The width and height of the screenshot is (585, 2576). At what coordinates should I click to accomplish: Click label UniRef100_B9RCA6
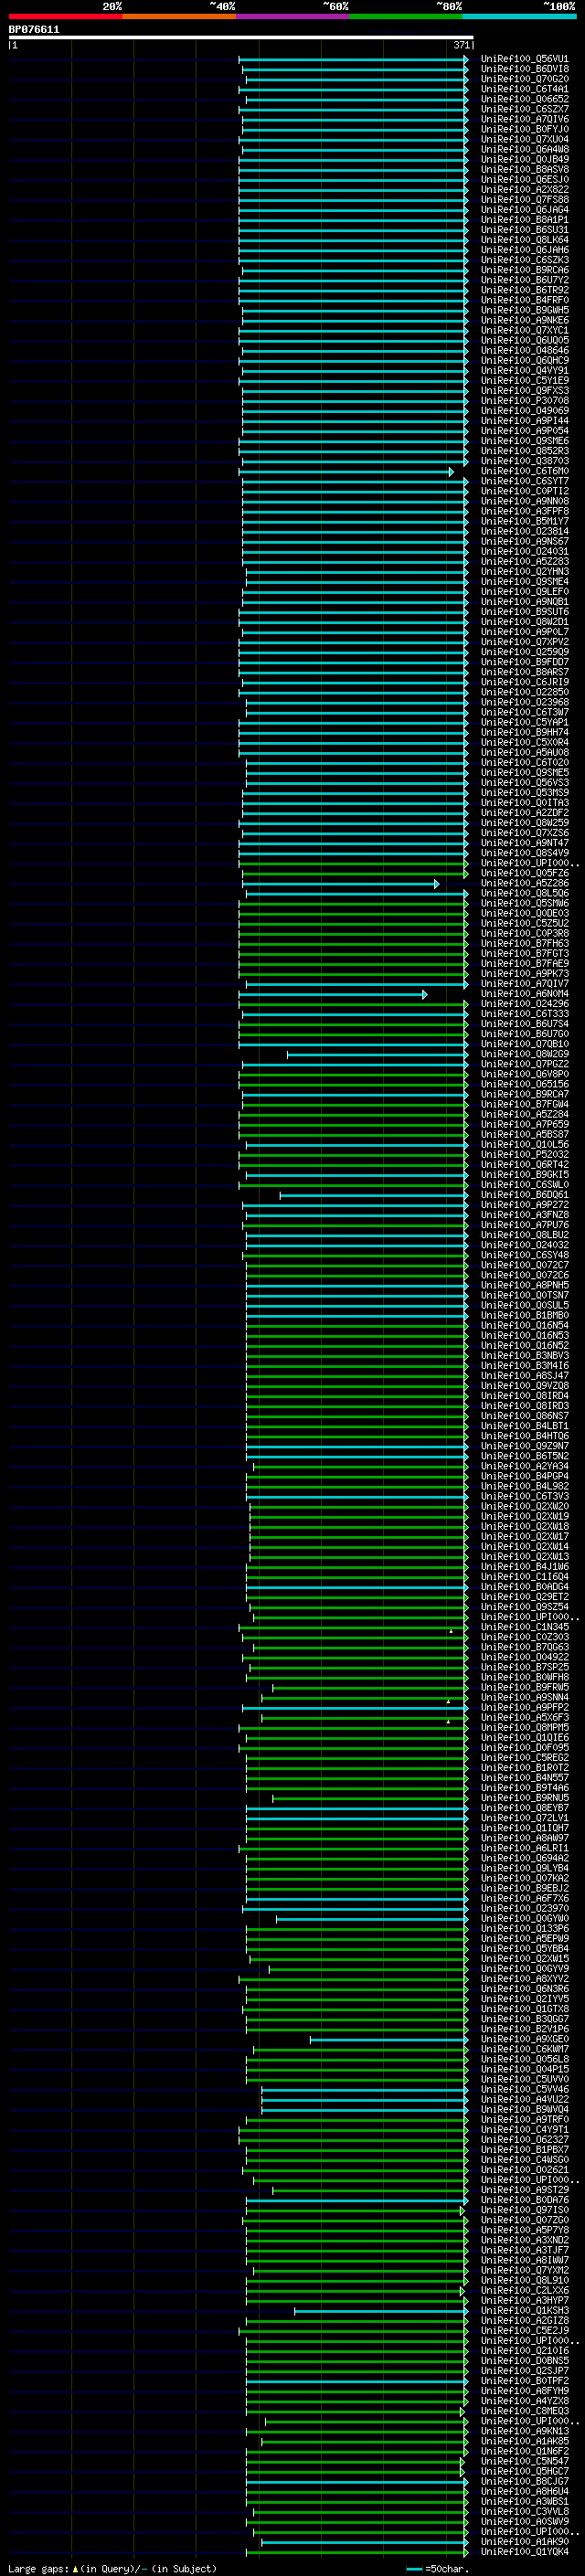tap(525, 270)
